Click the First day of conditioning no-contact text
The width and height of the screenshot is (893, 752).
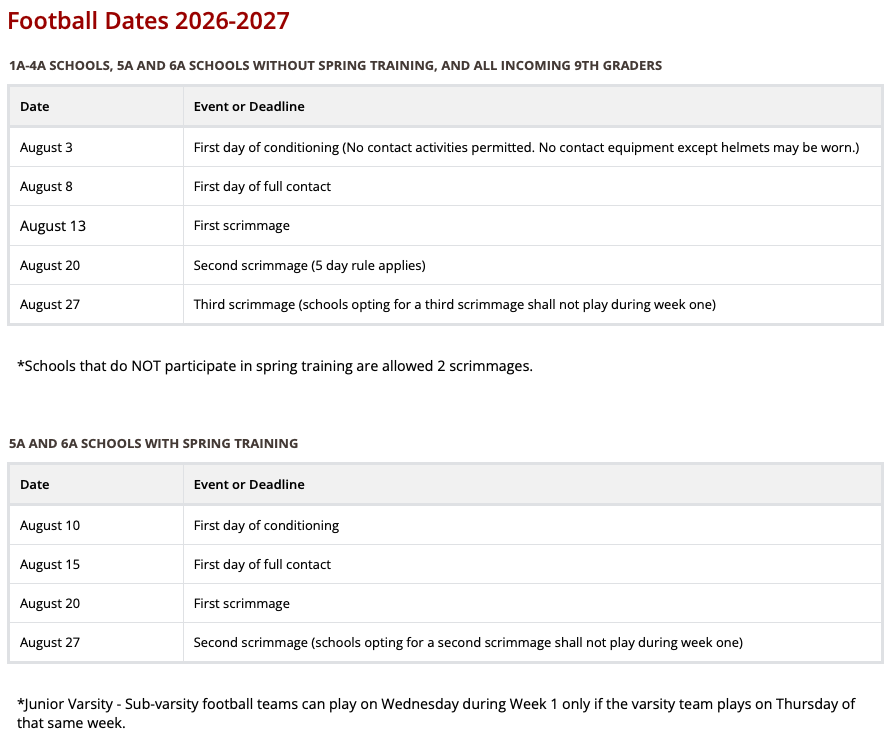tap(526, 148)
